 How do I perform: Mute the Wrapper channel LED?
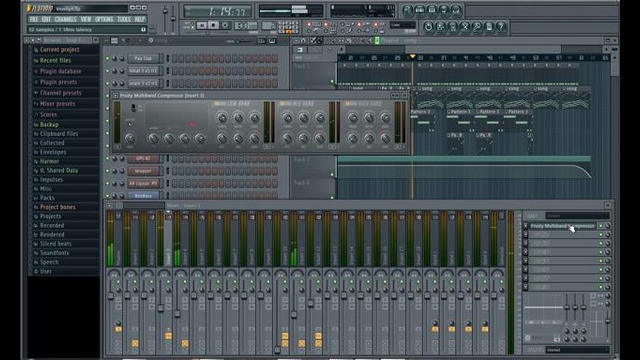click(108, 171)
